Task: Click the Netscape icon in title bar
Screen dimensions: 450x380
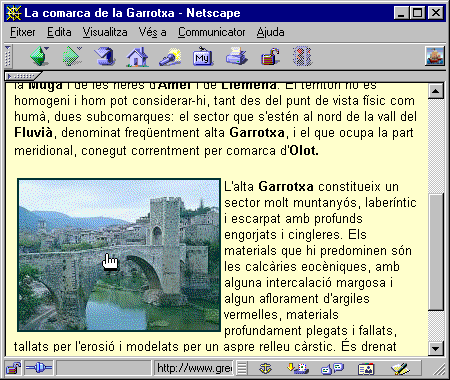Action: click(x=13, y=13)
